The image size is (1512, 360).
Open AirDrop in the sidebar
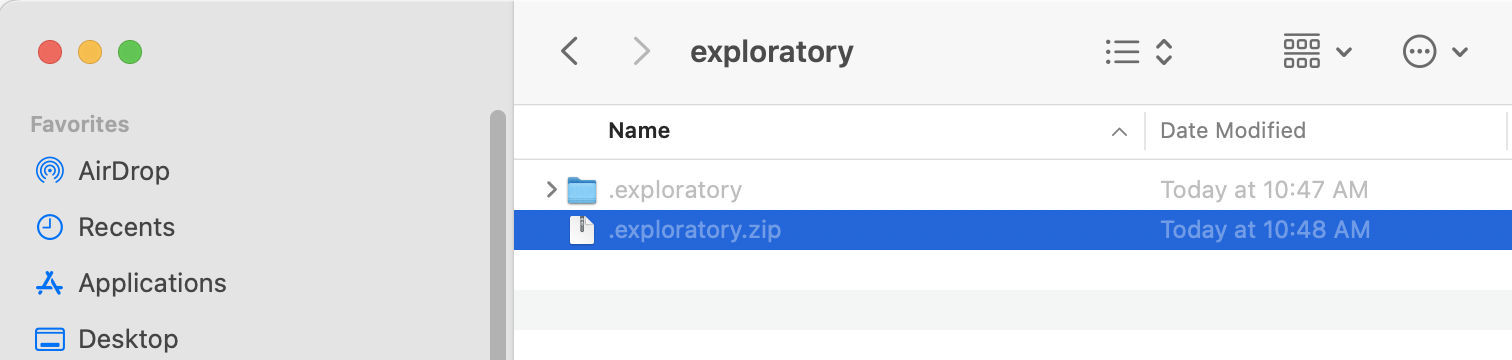point(103,171)
